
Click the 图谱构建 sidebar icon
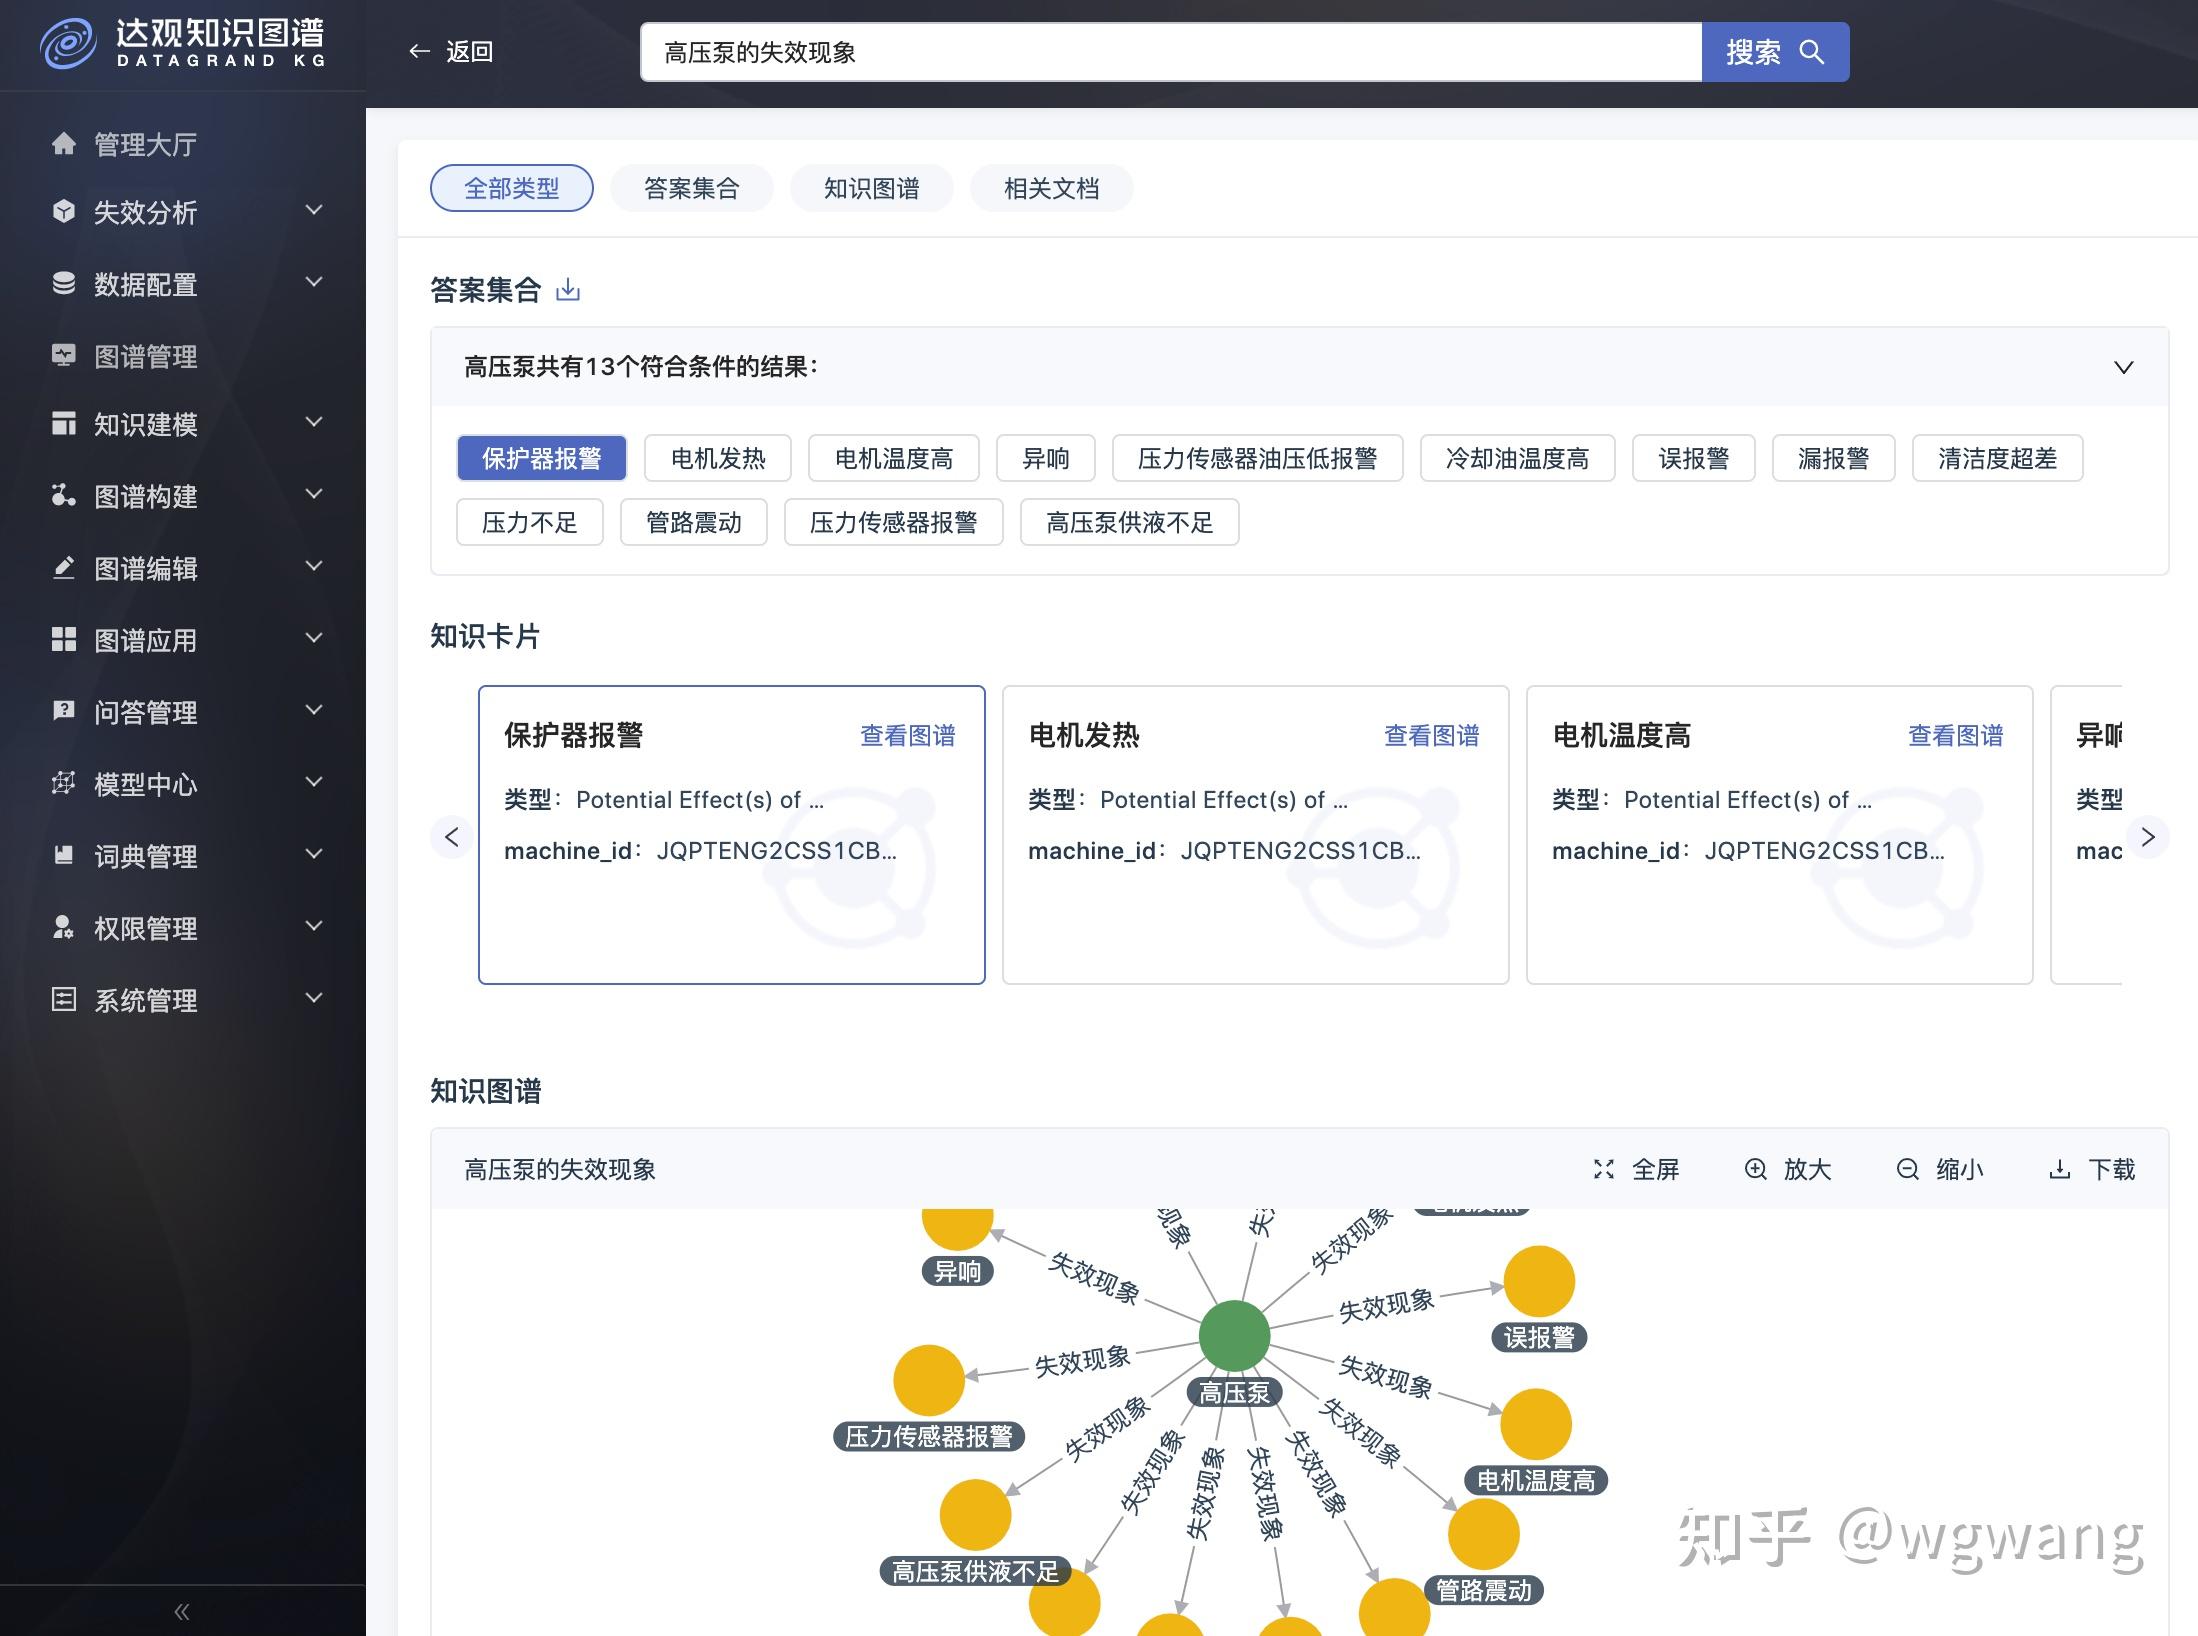click(x=63, y=497)
